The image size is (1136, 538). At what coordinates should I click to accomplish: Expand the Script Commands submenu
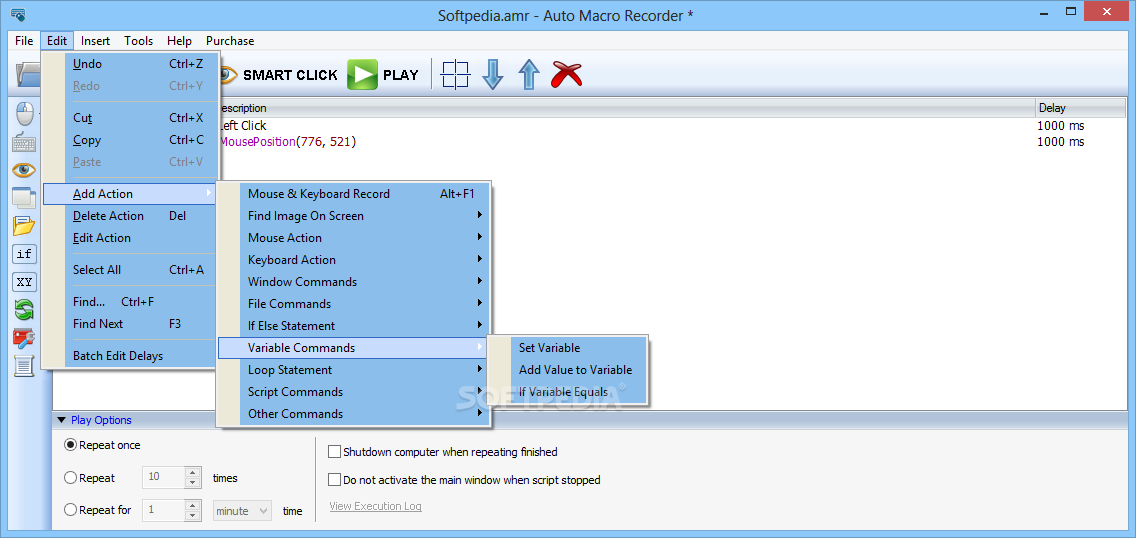tap(354, 392)
